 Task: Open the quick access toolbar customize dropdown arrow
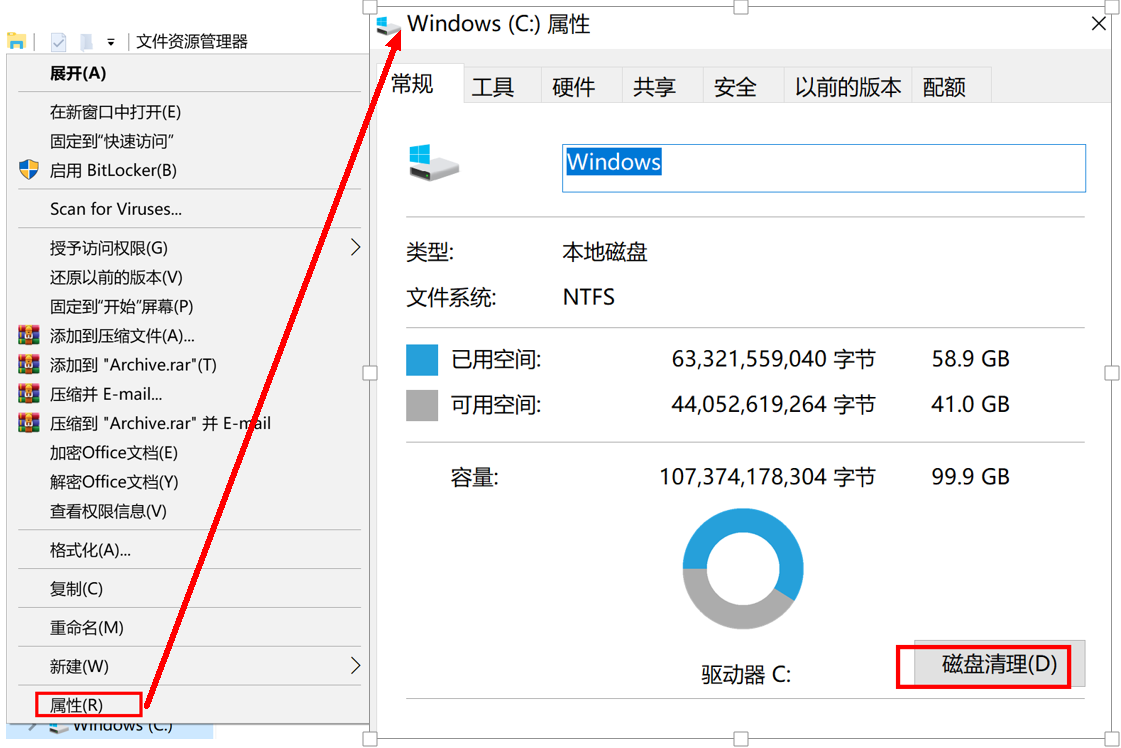point(111,42)
